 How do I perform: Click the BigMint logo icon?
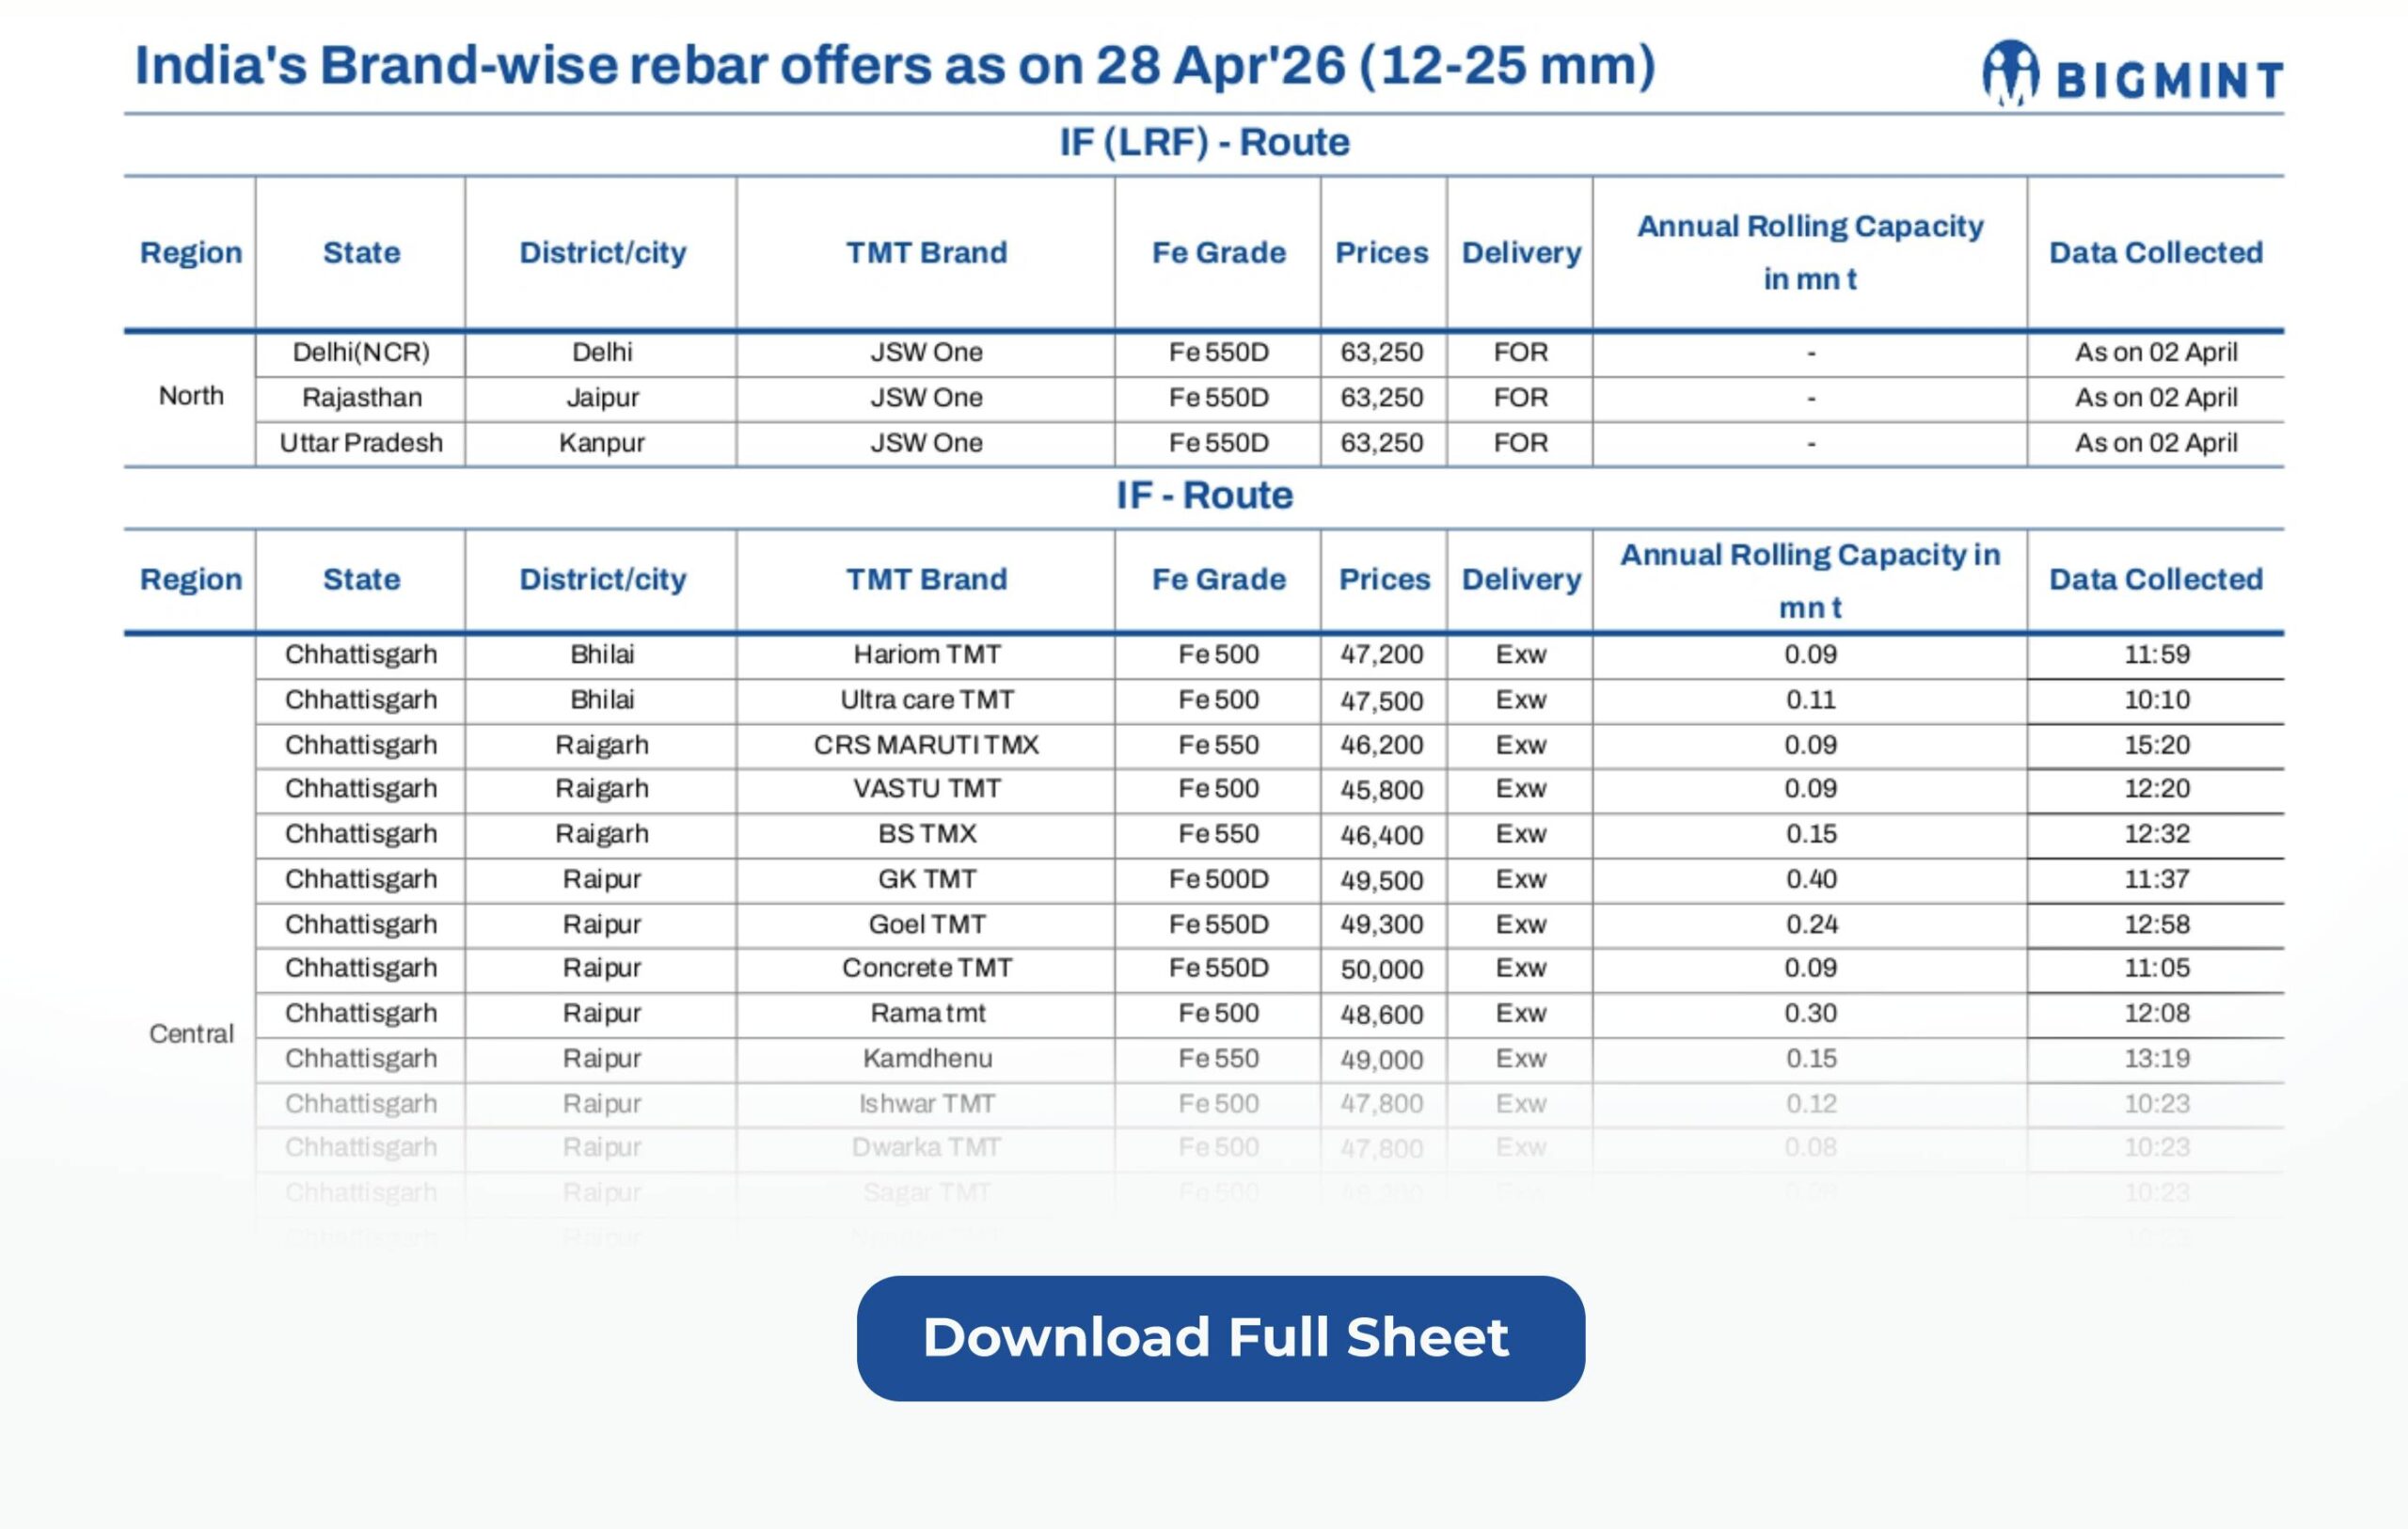pyautogui.click(x=2010, y=73)
